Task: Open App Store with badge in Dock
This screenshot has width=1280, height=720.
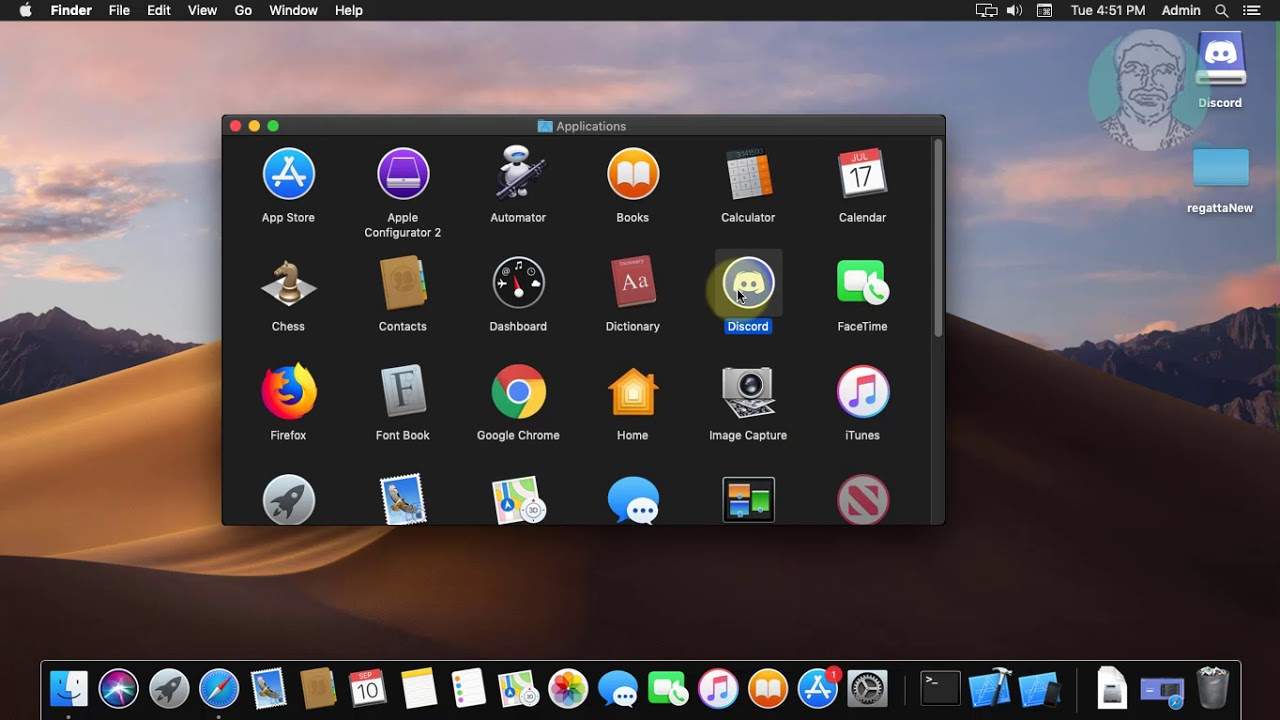Action: 818,688
